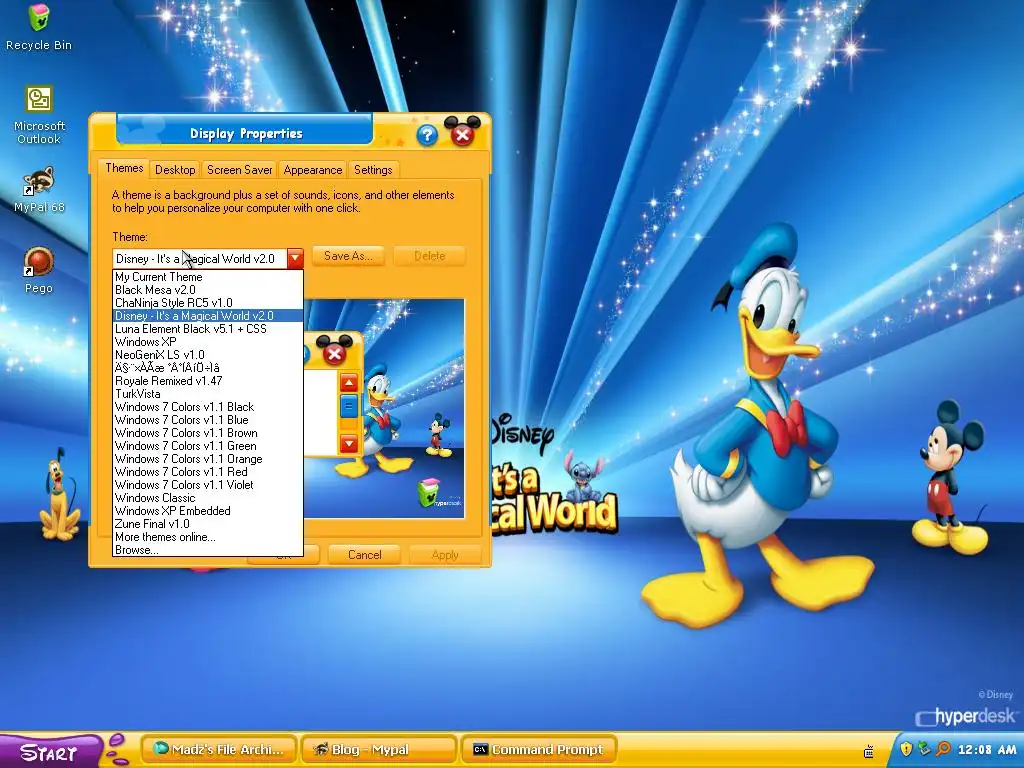Pick Windows 7 Colors v1.1 Violet
This screenshot has height=768, width=1024.
208,485
